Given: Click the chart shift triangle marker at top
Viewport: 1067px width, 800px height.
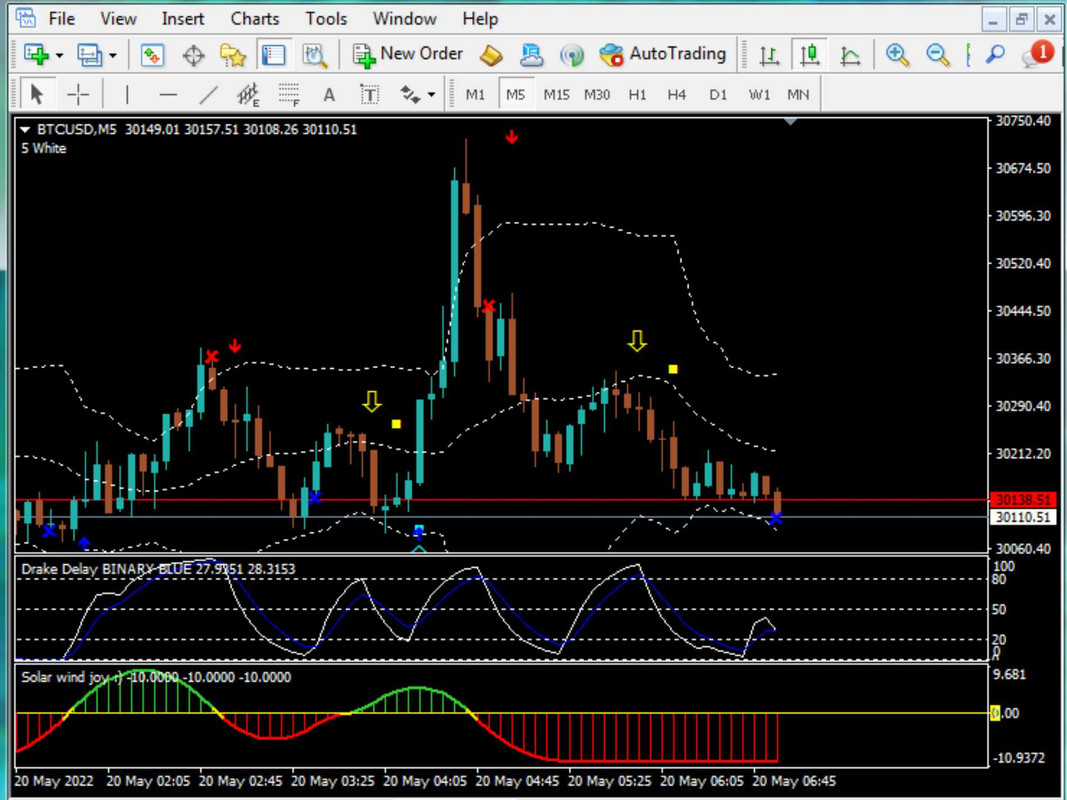Looking at the screenshot, I should (x=790, y=122).
